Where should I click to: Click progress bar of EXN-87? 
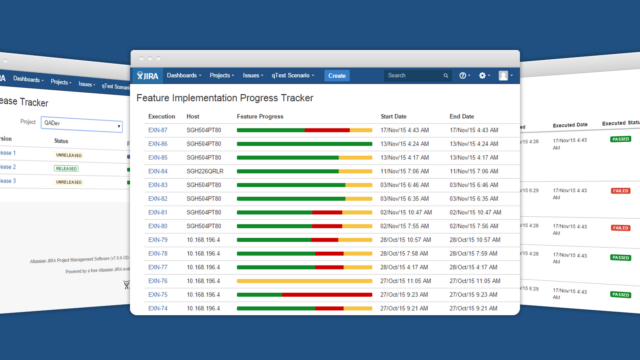pos(304,130)
